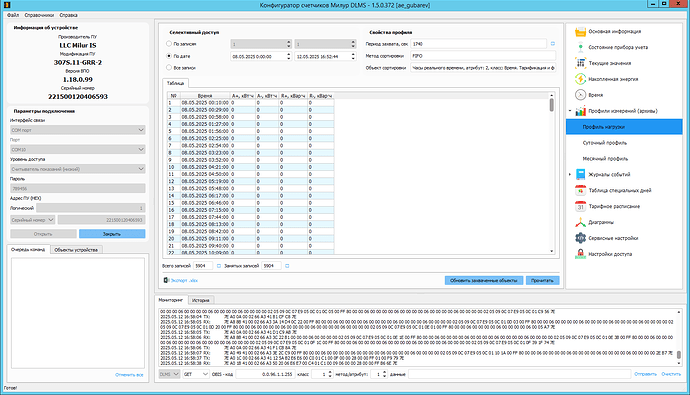Collapse the Профили измерений tree node

click(x=570, y=111)
